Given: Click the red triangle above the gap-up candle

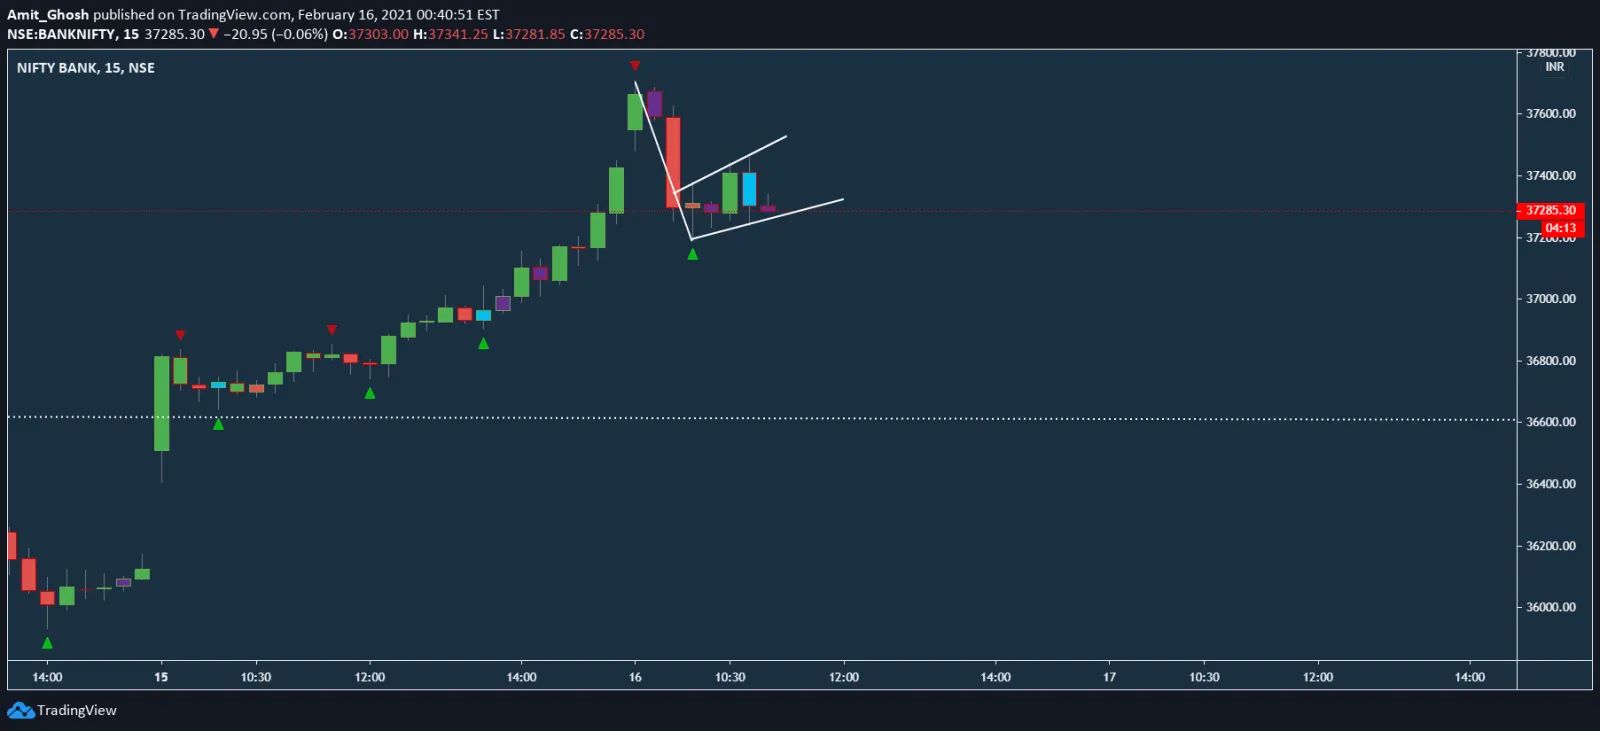Looking at the screenshot, I should tap(180, 335).
